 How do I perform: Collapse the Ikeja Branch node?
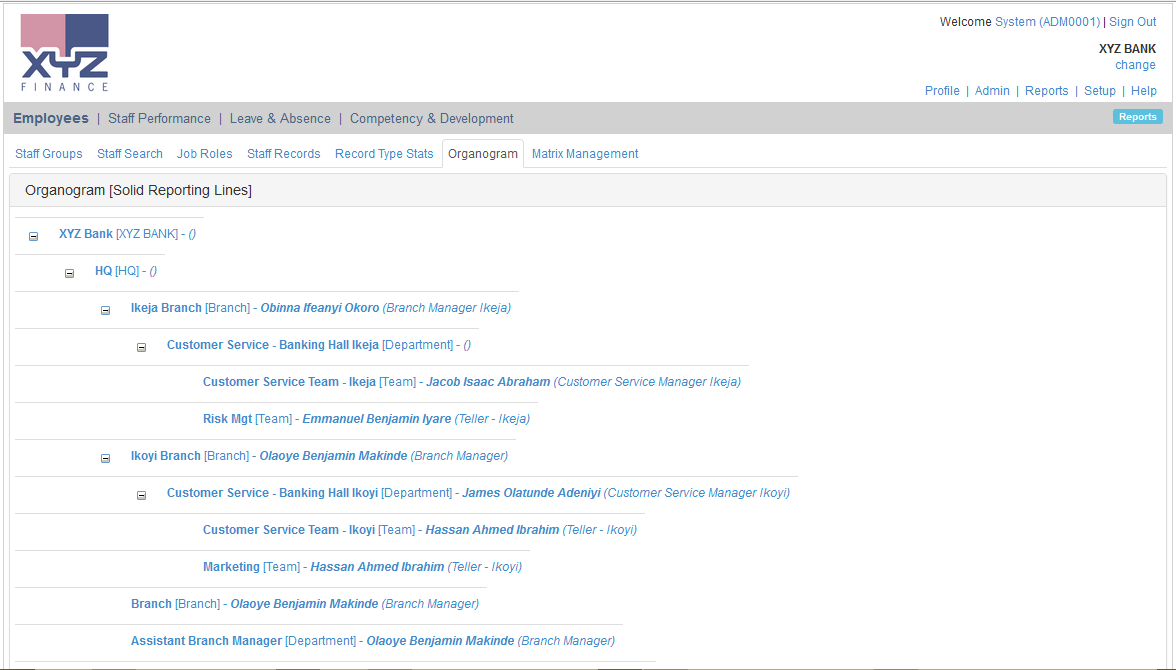(105, 310)
